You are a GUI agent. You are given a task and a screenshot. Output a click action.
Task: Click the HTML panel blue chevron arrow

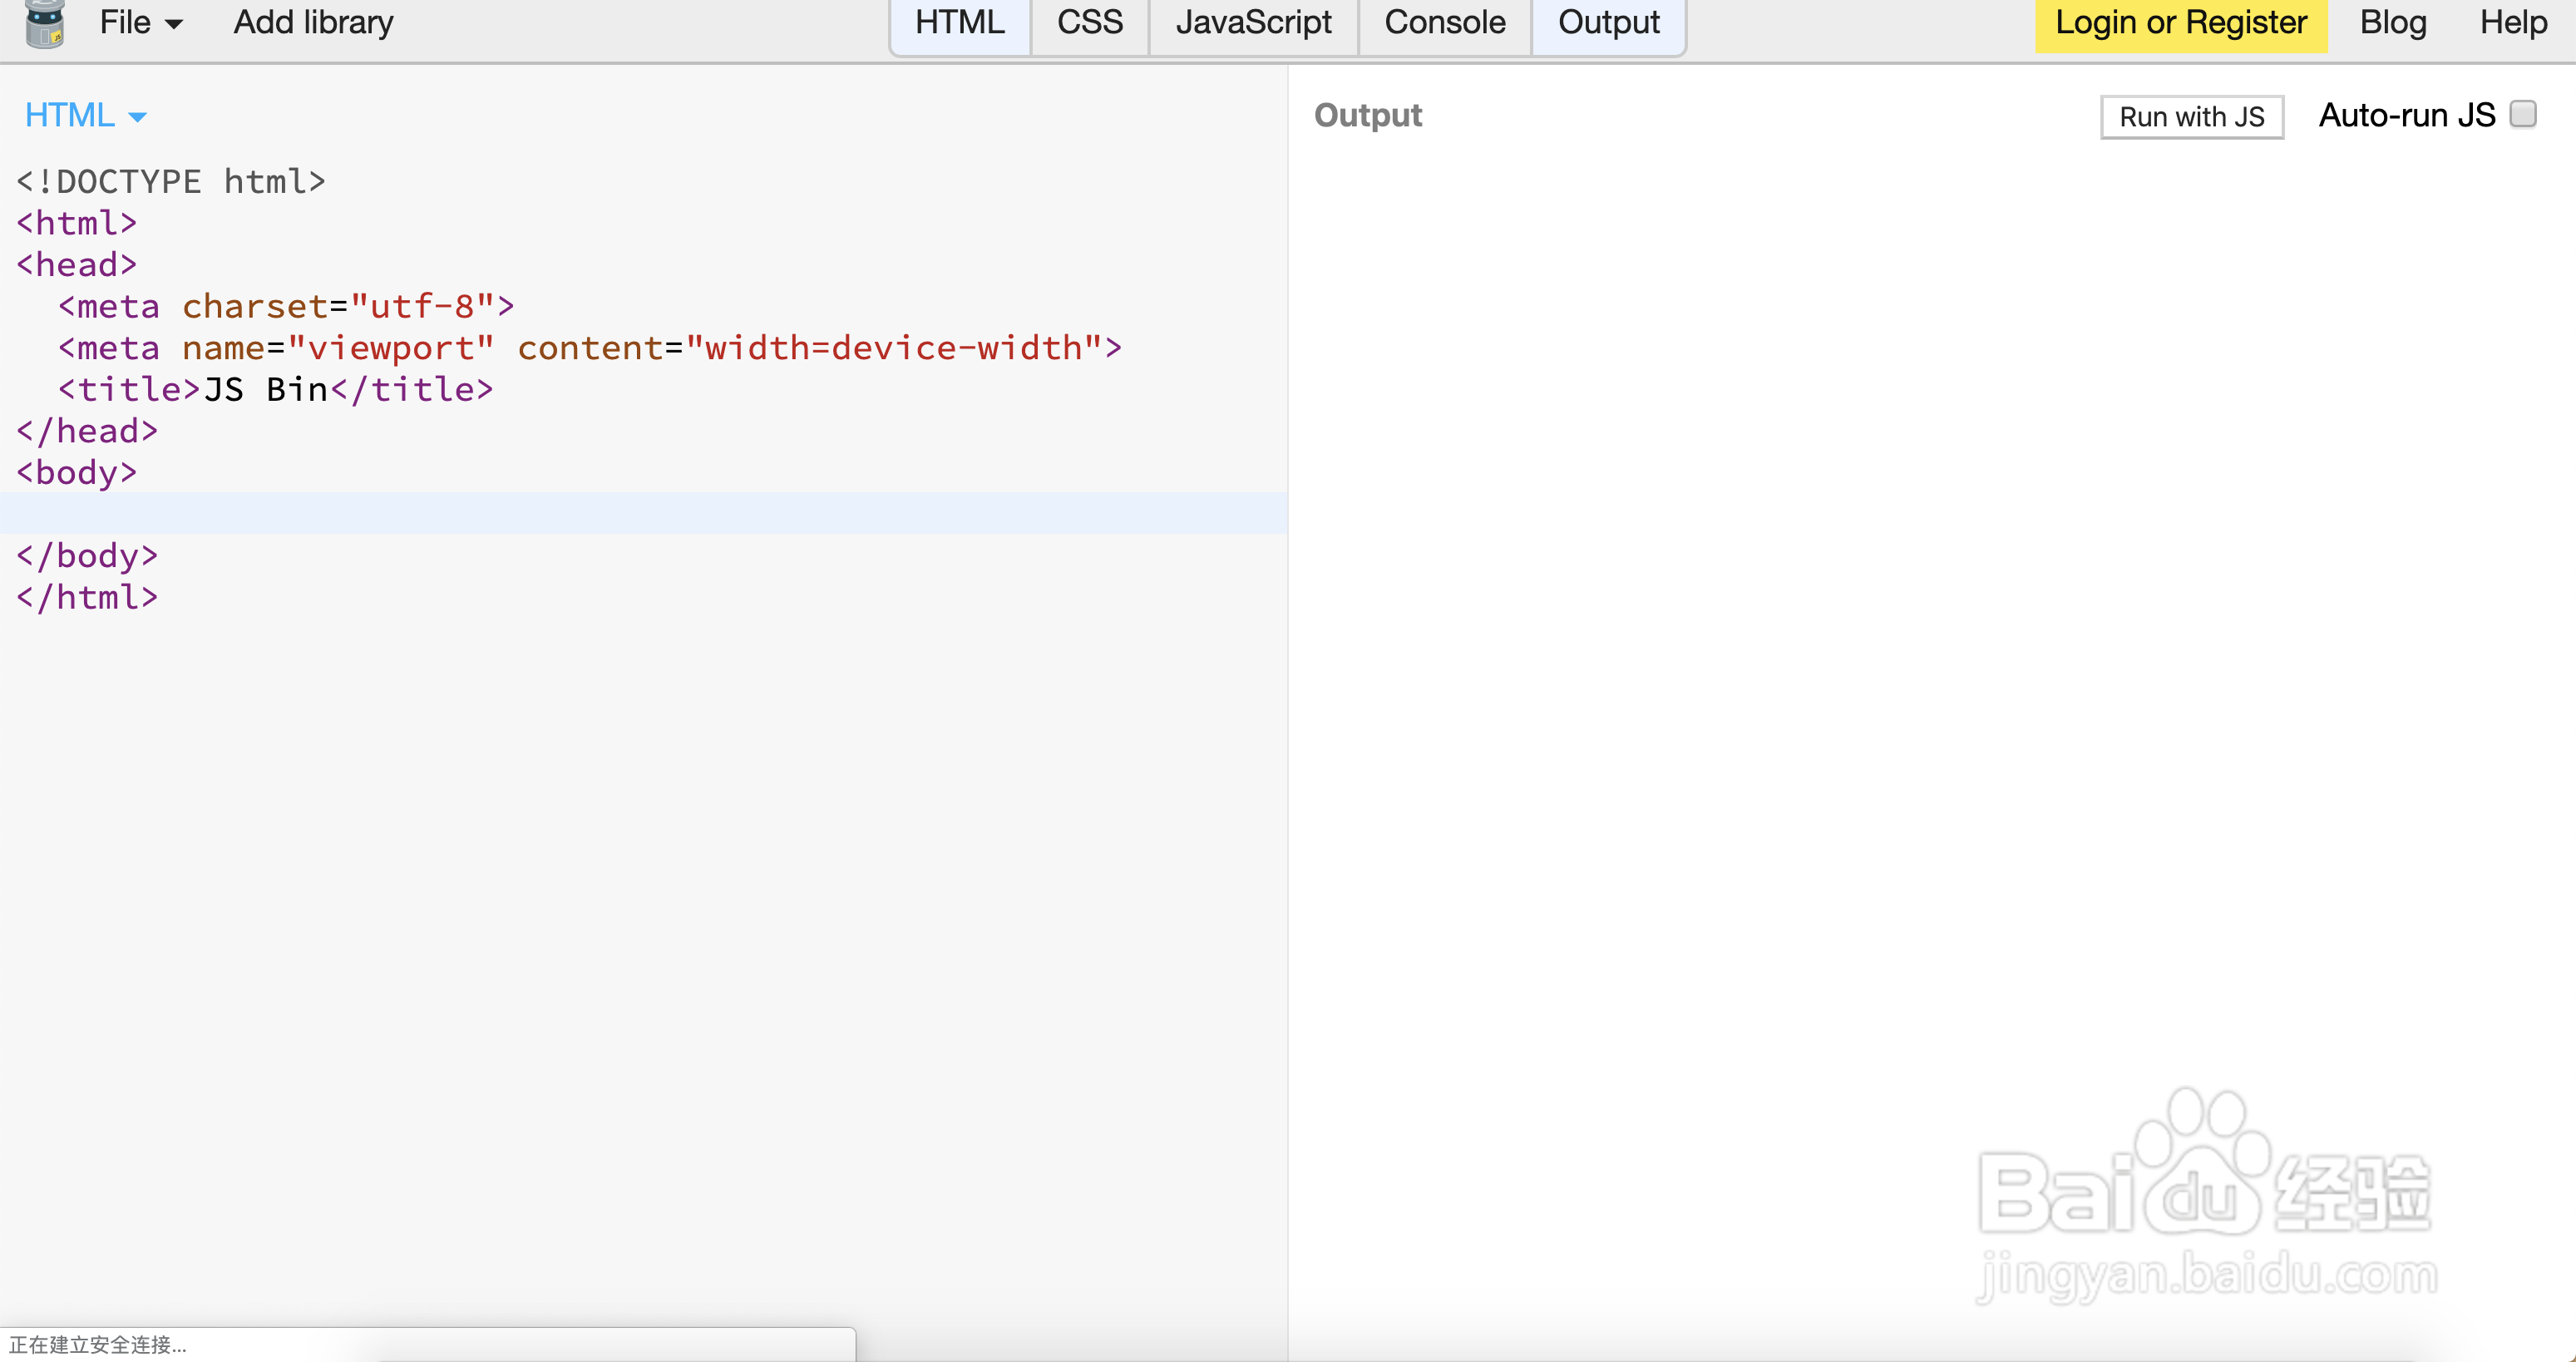click(x=138, y=117)
